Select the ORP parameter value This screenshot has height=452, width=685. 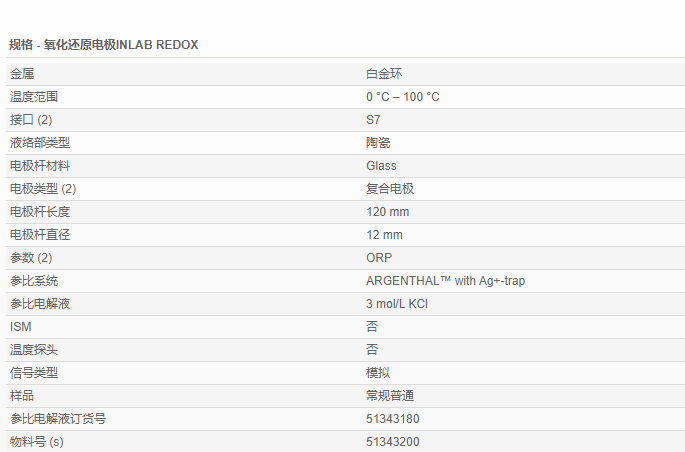[379, 258]
